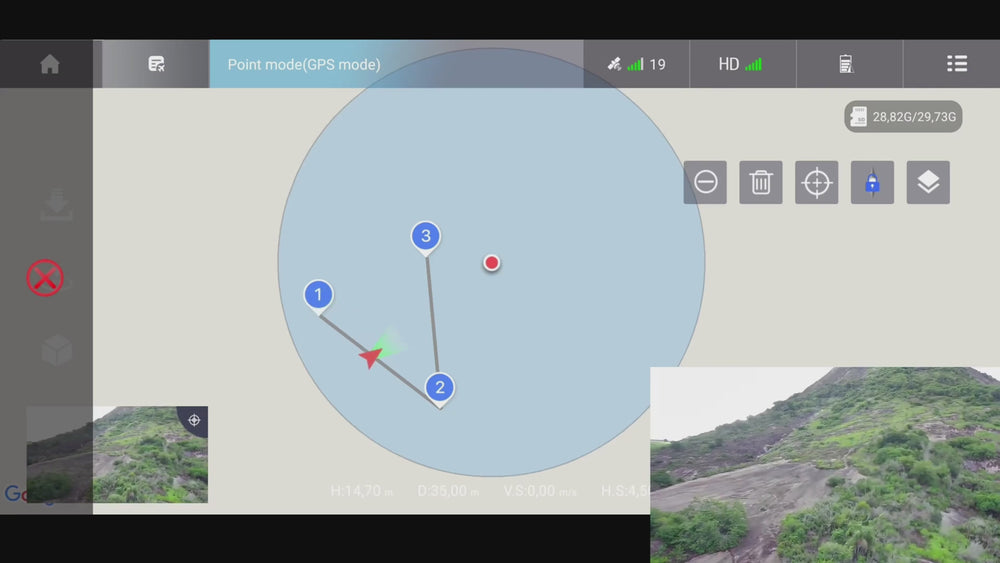Open the map layers selector

click(928, 183)
